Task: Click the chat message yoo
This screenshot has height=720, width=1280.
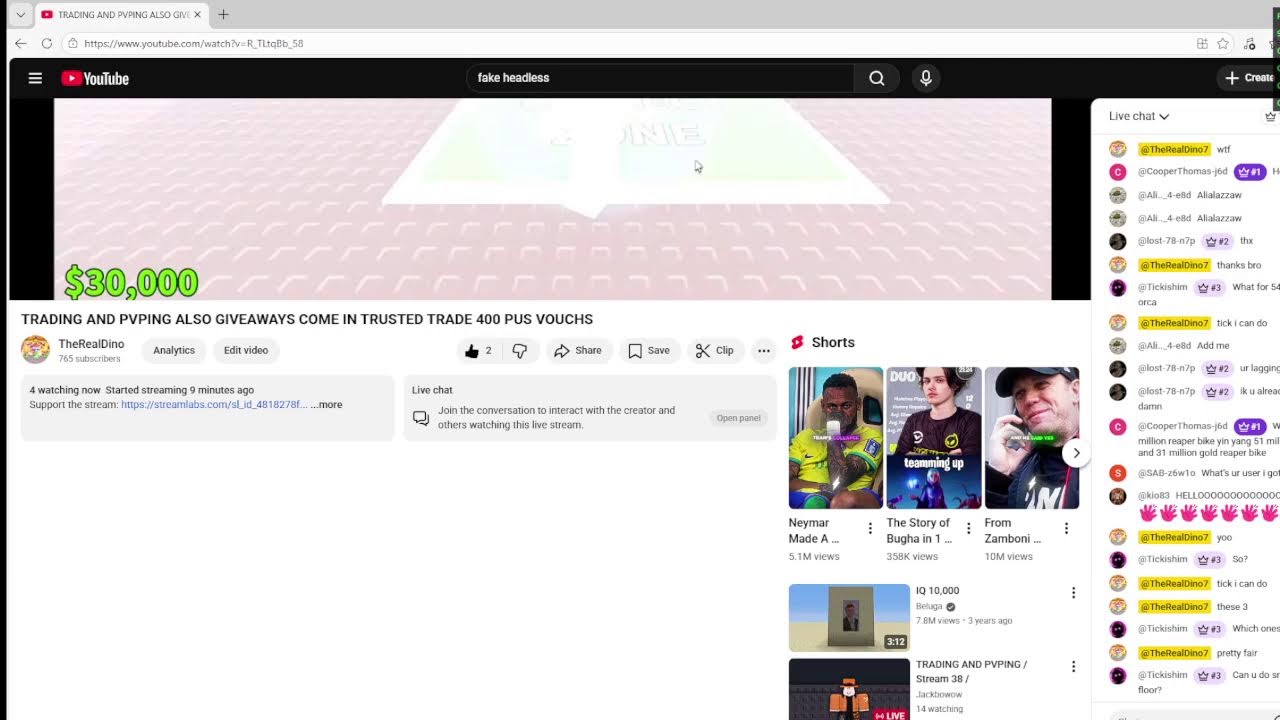Action: [x=1224, y=538]
